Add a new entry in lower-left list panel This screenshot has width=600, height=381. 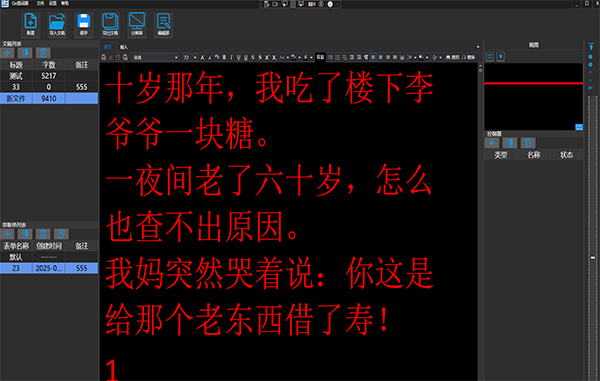(x=7, y=234)
